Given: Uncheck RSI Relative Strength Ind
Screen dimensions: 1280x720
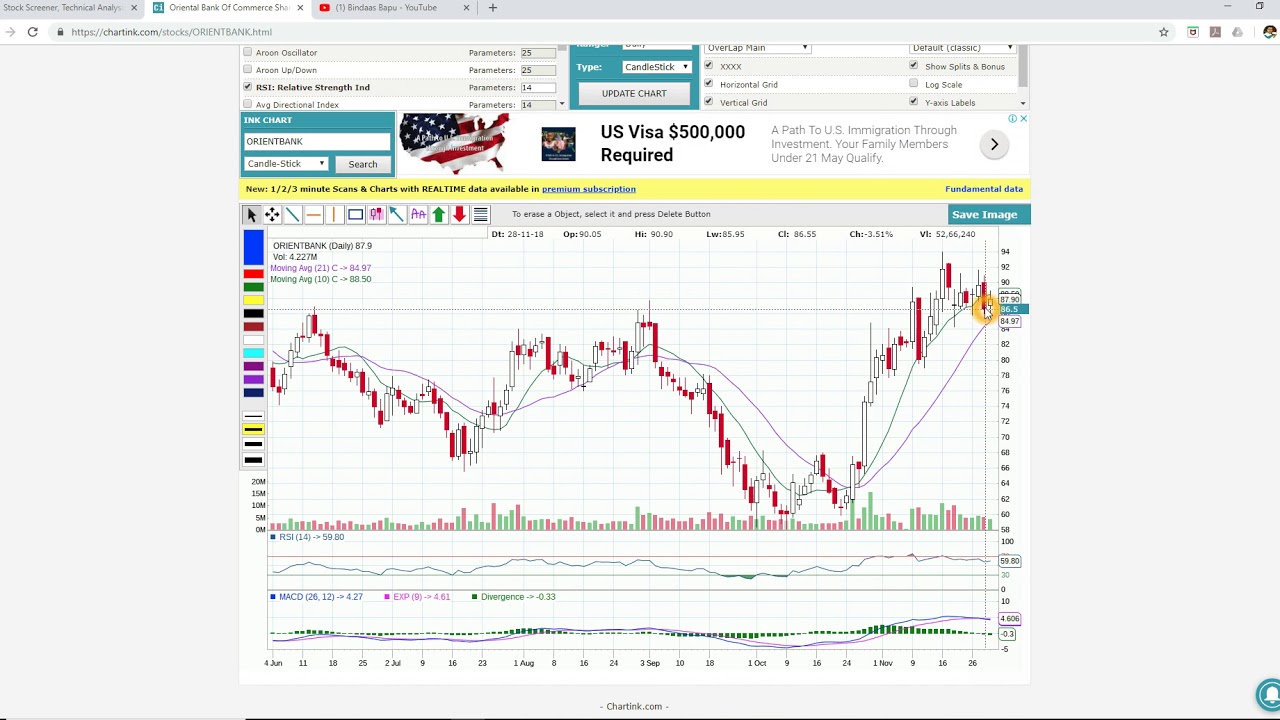Looking at the screenshot, I should coord(248,87).
